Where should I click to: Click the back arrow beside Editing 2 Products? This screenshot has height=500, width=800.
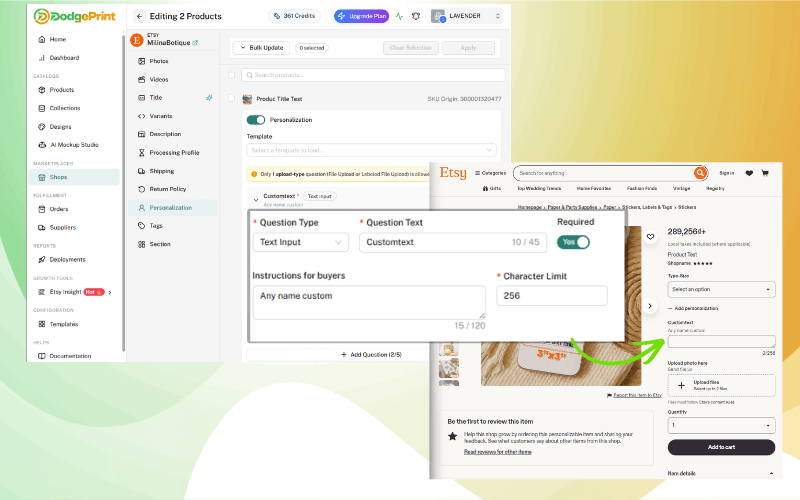click(x=139, y=16)
